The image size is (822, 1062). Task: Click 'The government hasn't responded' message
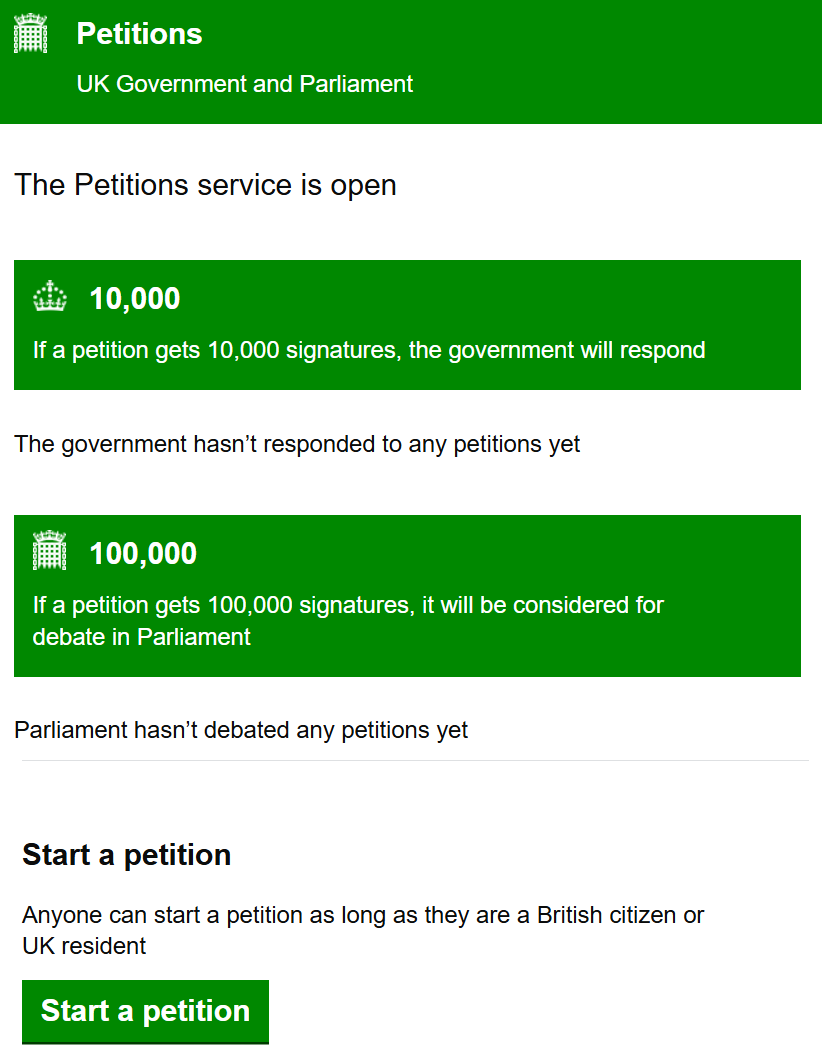[297, 443]
